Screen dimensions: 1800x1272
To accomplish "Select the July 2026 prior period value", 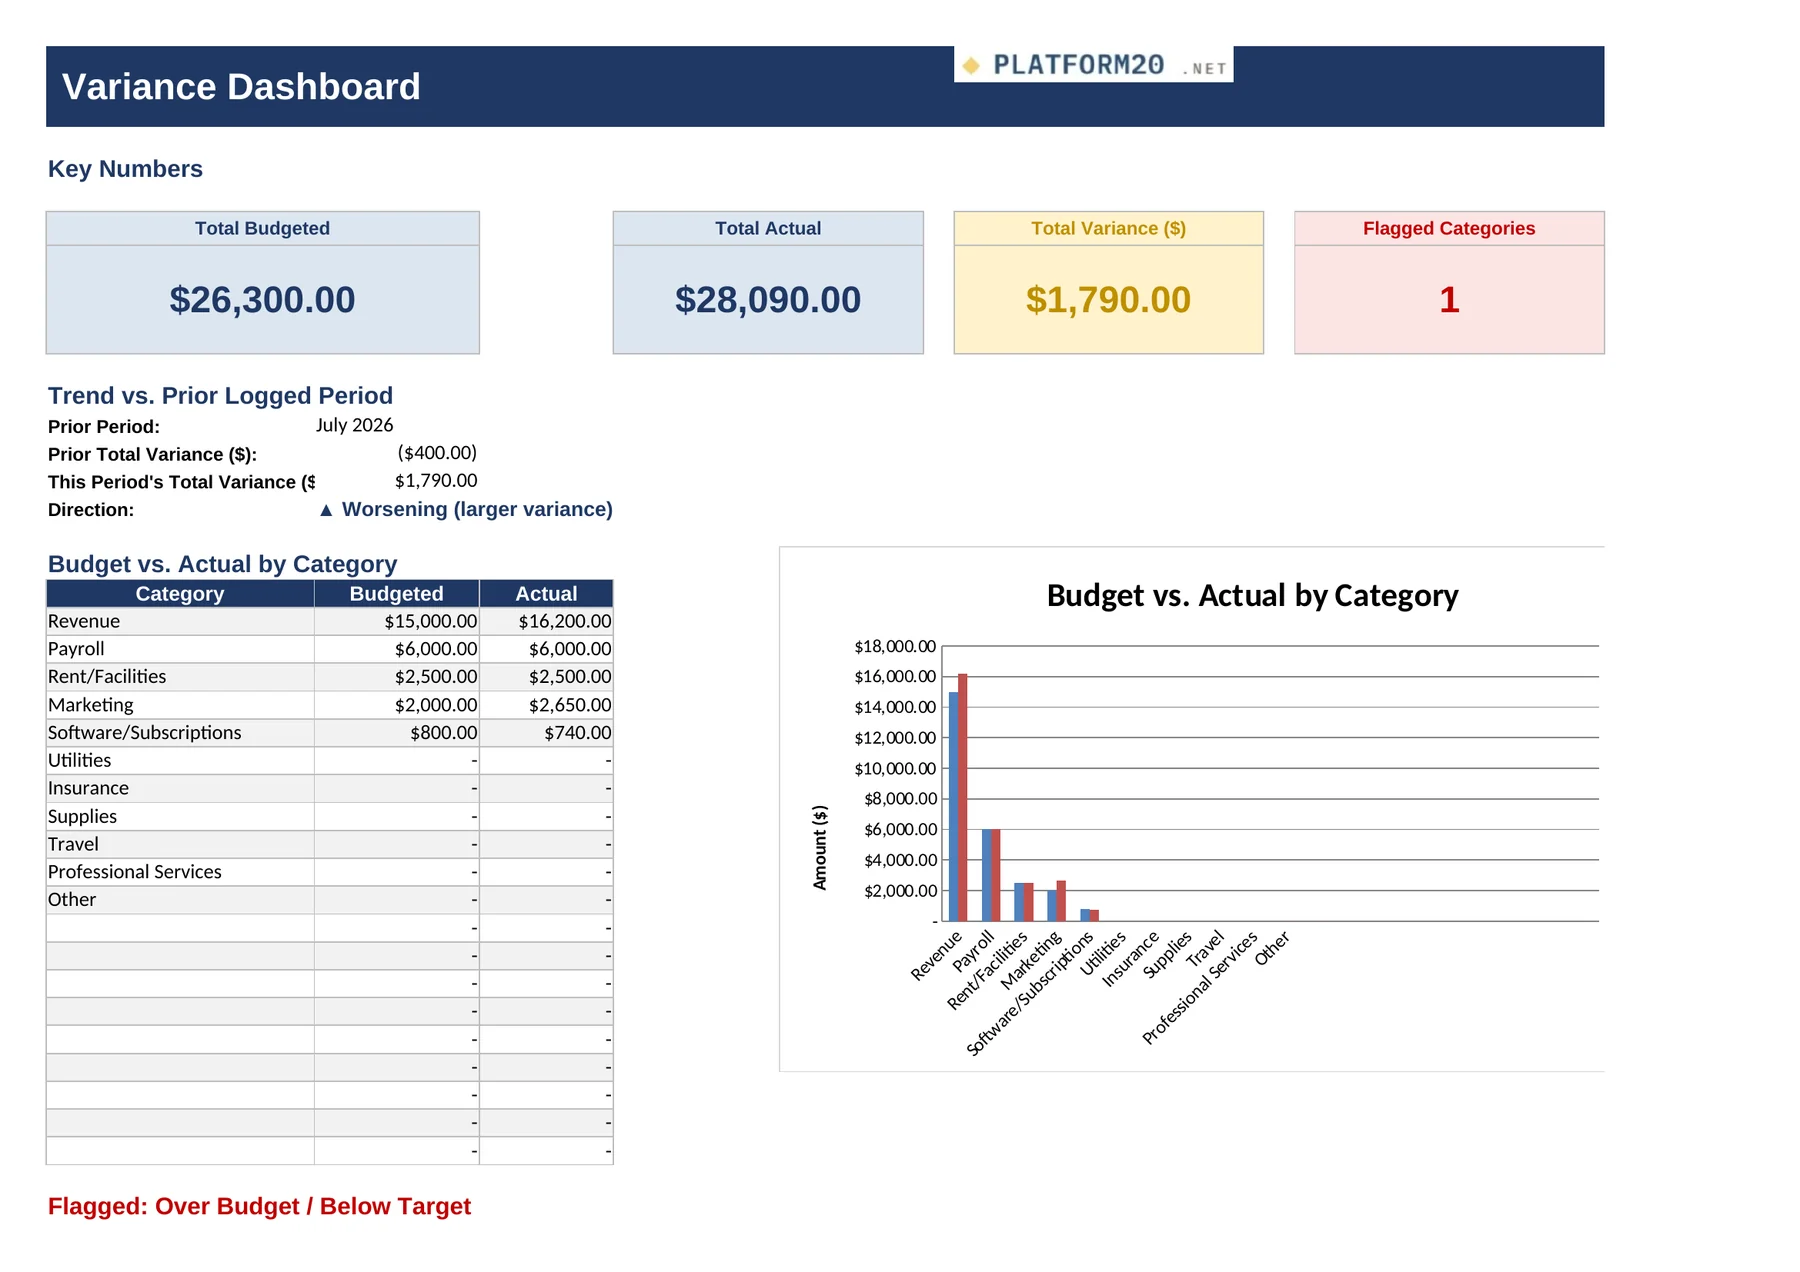I will (354, 425).
